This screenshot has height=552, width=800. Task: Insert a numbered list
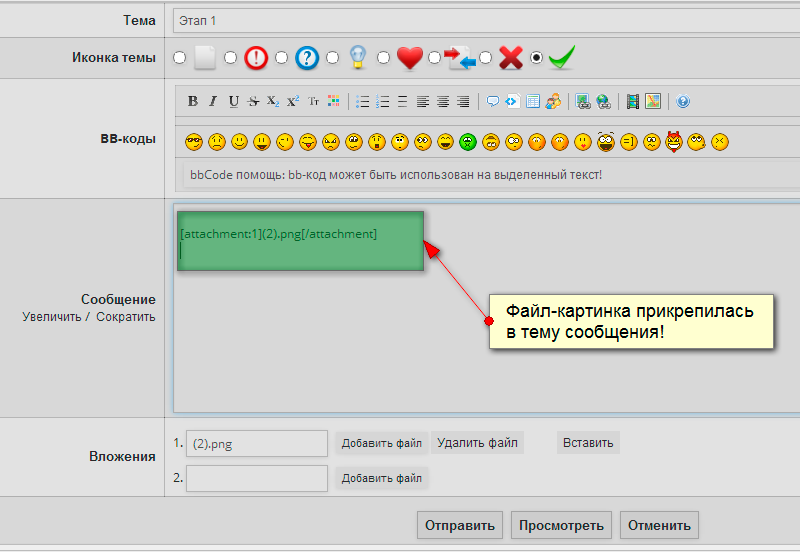pos(382,101)
